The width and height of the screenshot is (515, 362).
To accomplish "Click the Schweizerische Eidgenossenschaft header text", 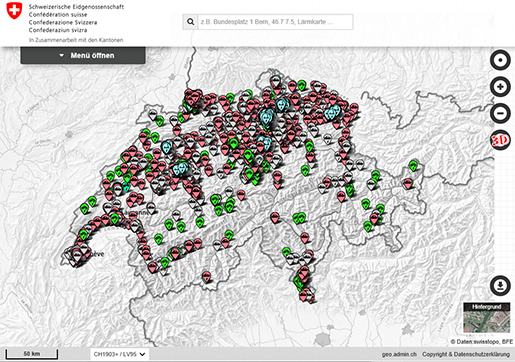I will point(76,7).
